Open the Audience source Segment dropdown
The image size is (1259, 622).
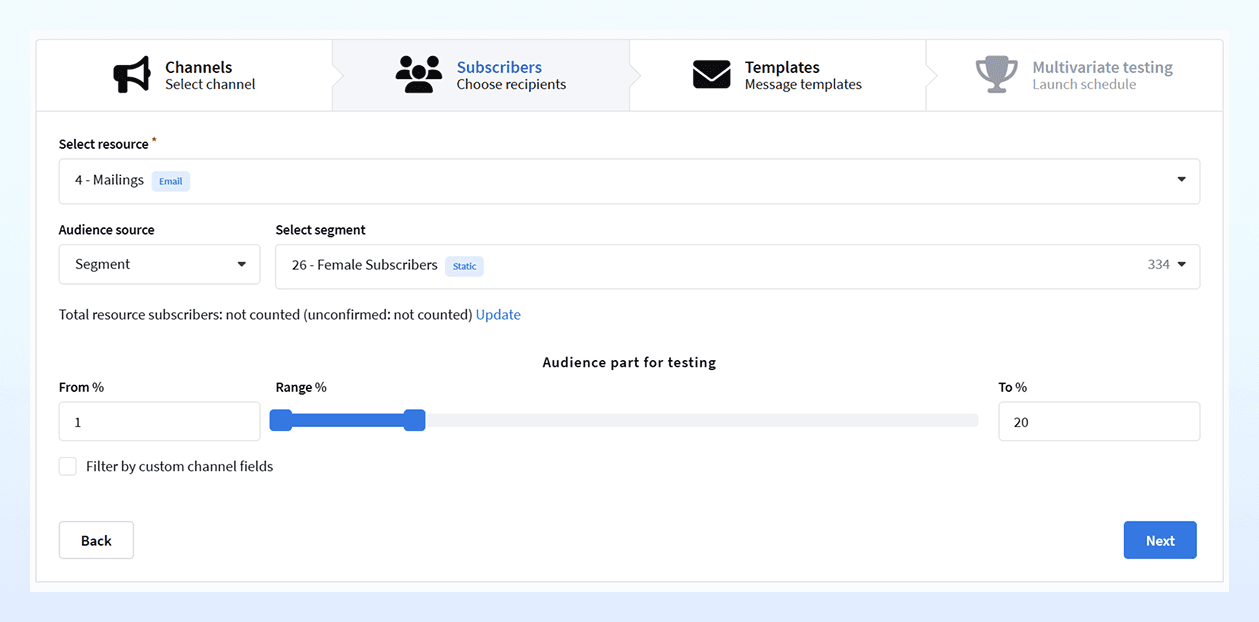coord(159,265)
